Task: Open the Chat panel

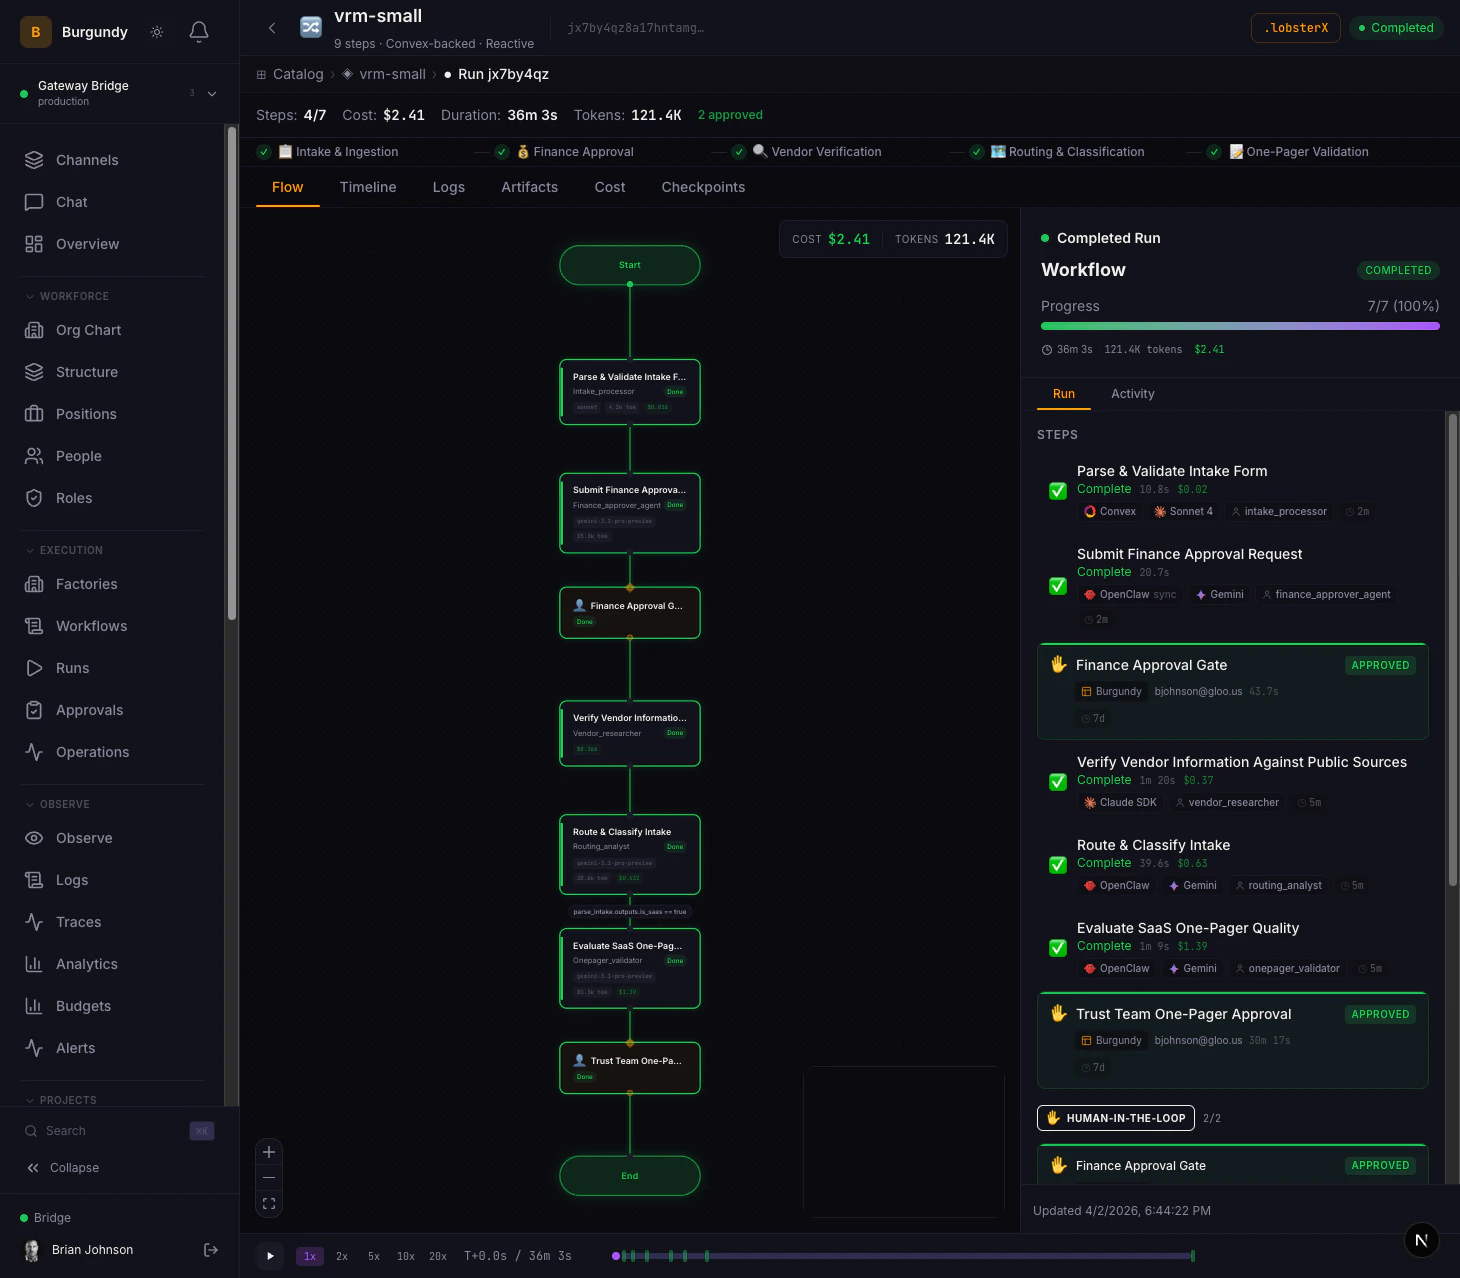Action: coord(70,202)
